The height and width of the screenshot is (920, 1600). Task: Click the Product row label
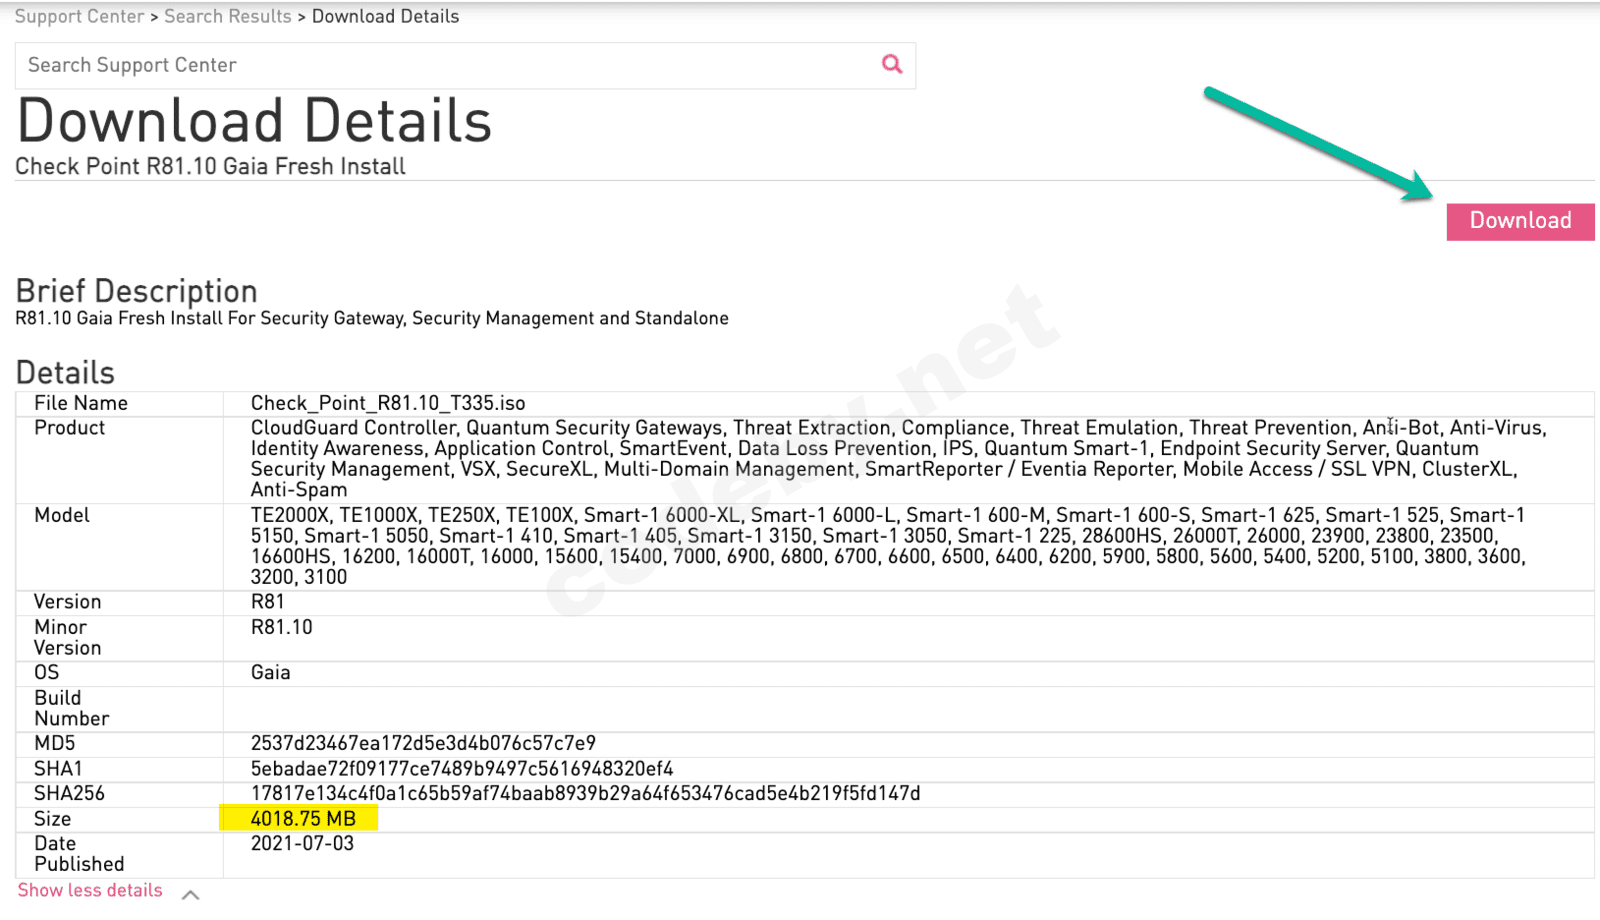coord(69,428)
